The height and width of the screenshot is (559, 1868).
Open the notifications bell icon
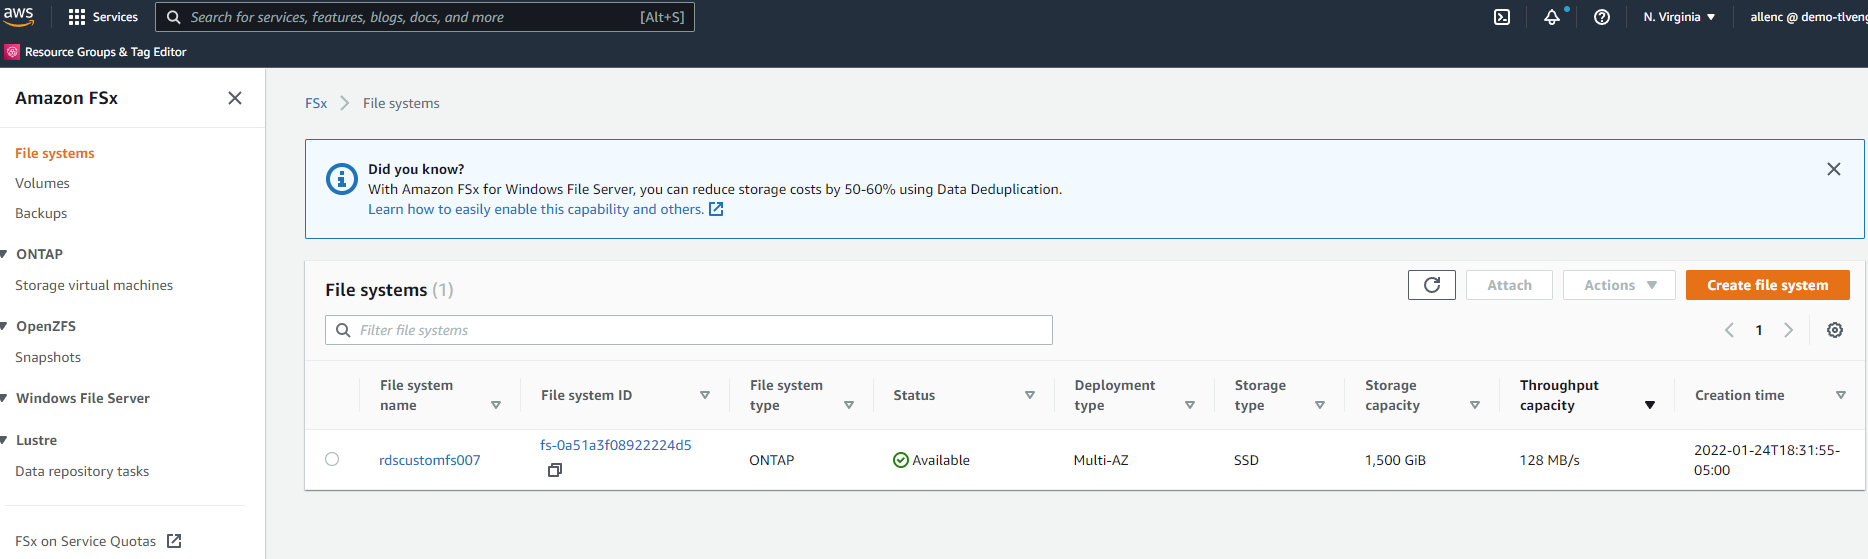coord(1551,17)
